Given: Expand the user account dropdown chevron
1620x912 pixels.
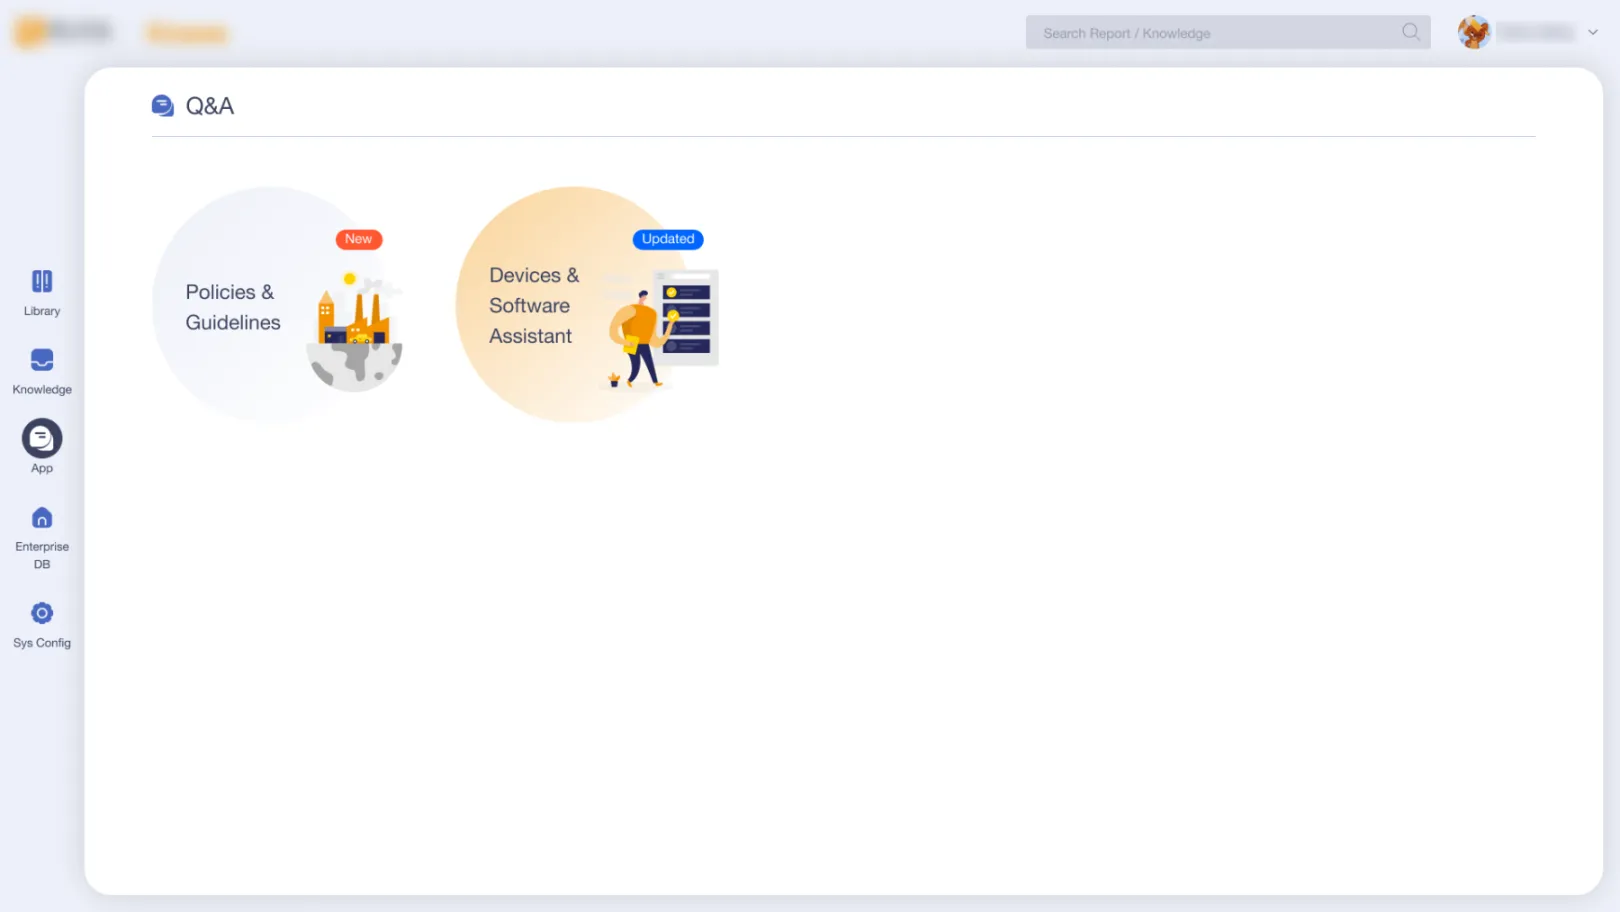Looking at the screenshot, I should click(x=1593, y=32).
